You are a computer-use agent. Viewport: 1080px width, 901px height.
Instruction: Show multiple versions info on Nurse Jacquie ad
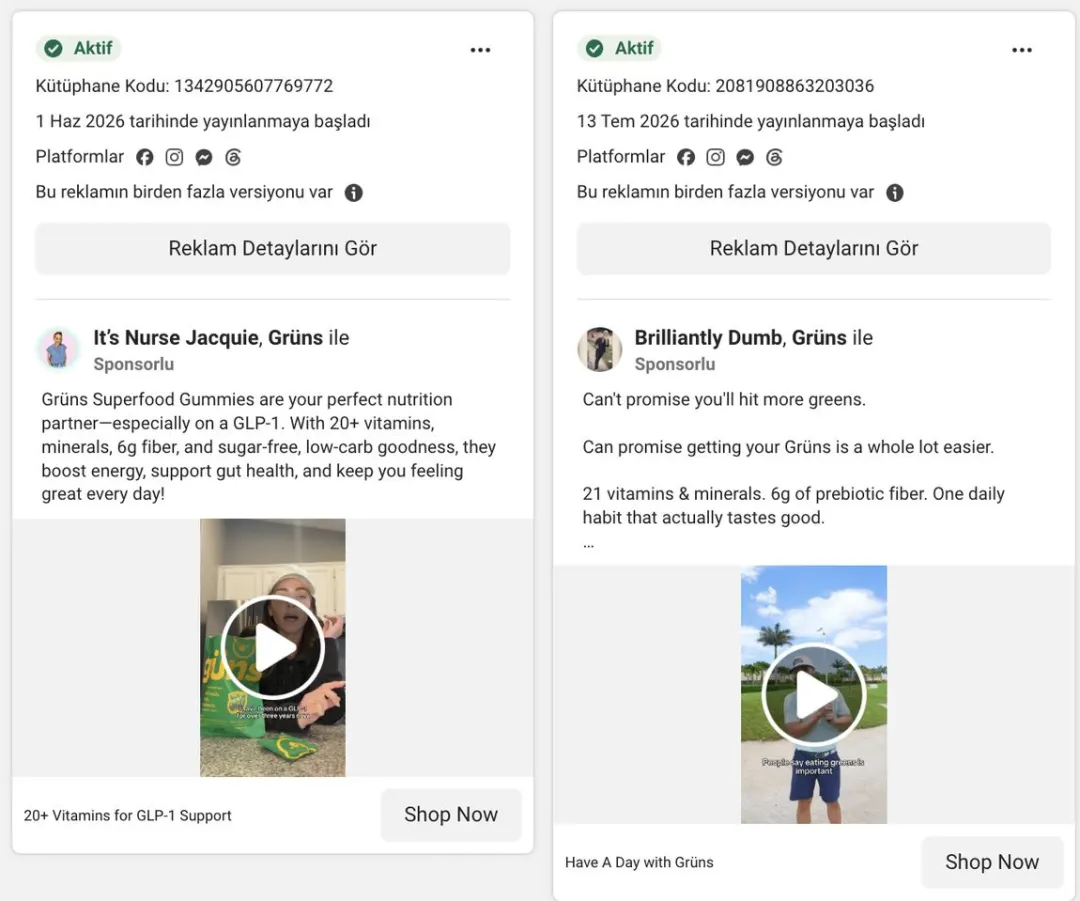(353, 193)
